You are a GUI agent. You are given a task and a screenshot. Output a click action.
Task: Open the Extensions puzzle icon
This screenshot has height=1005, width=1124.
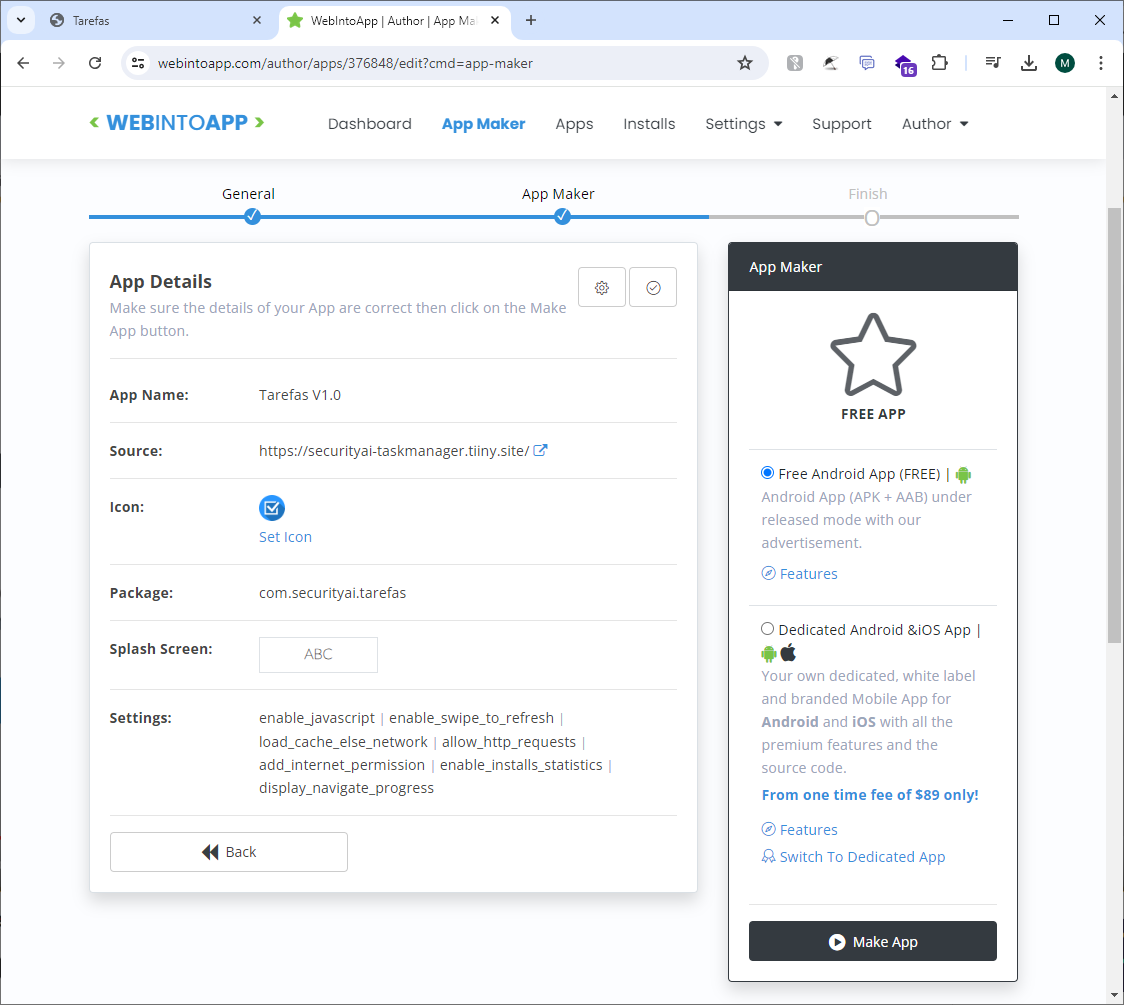click(939, 63)
